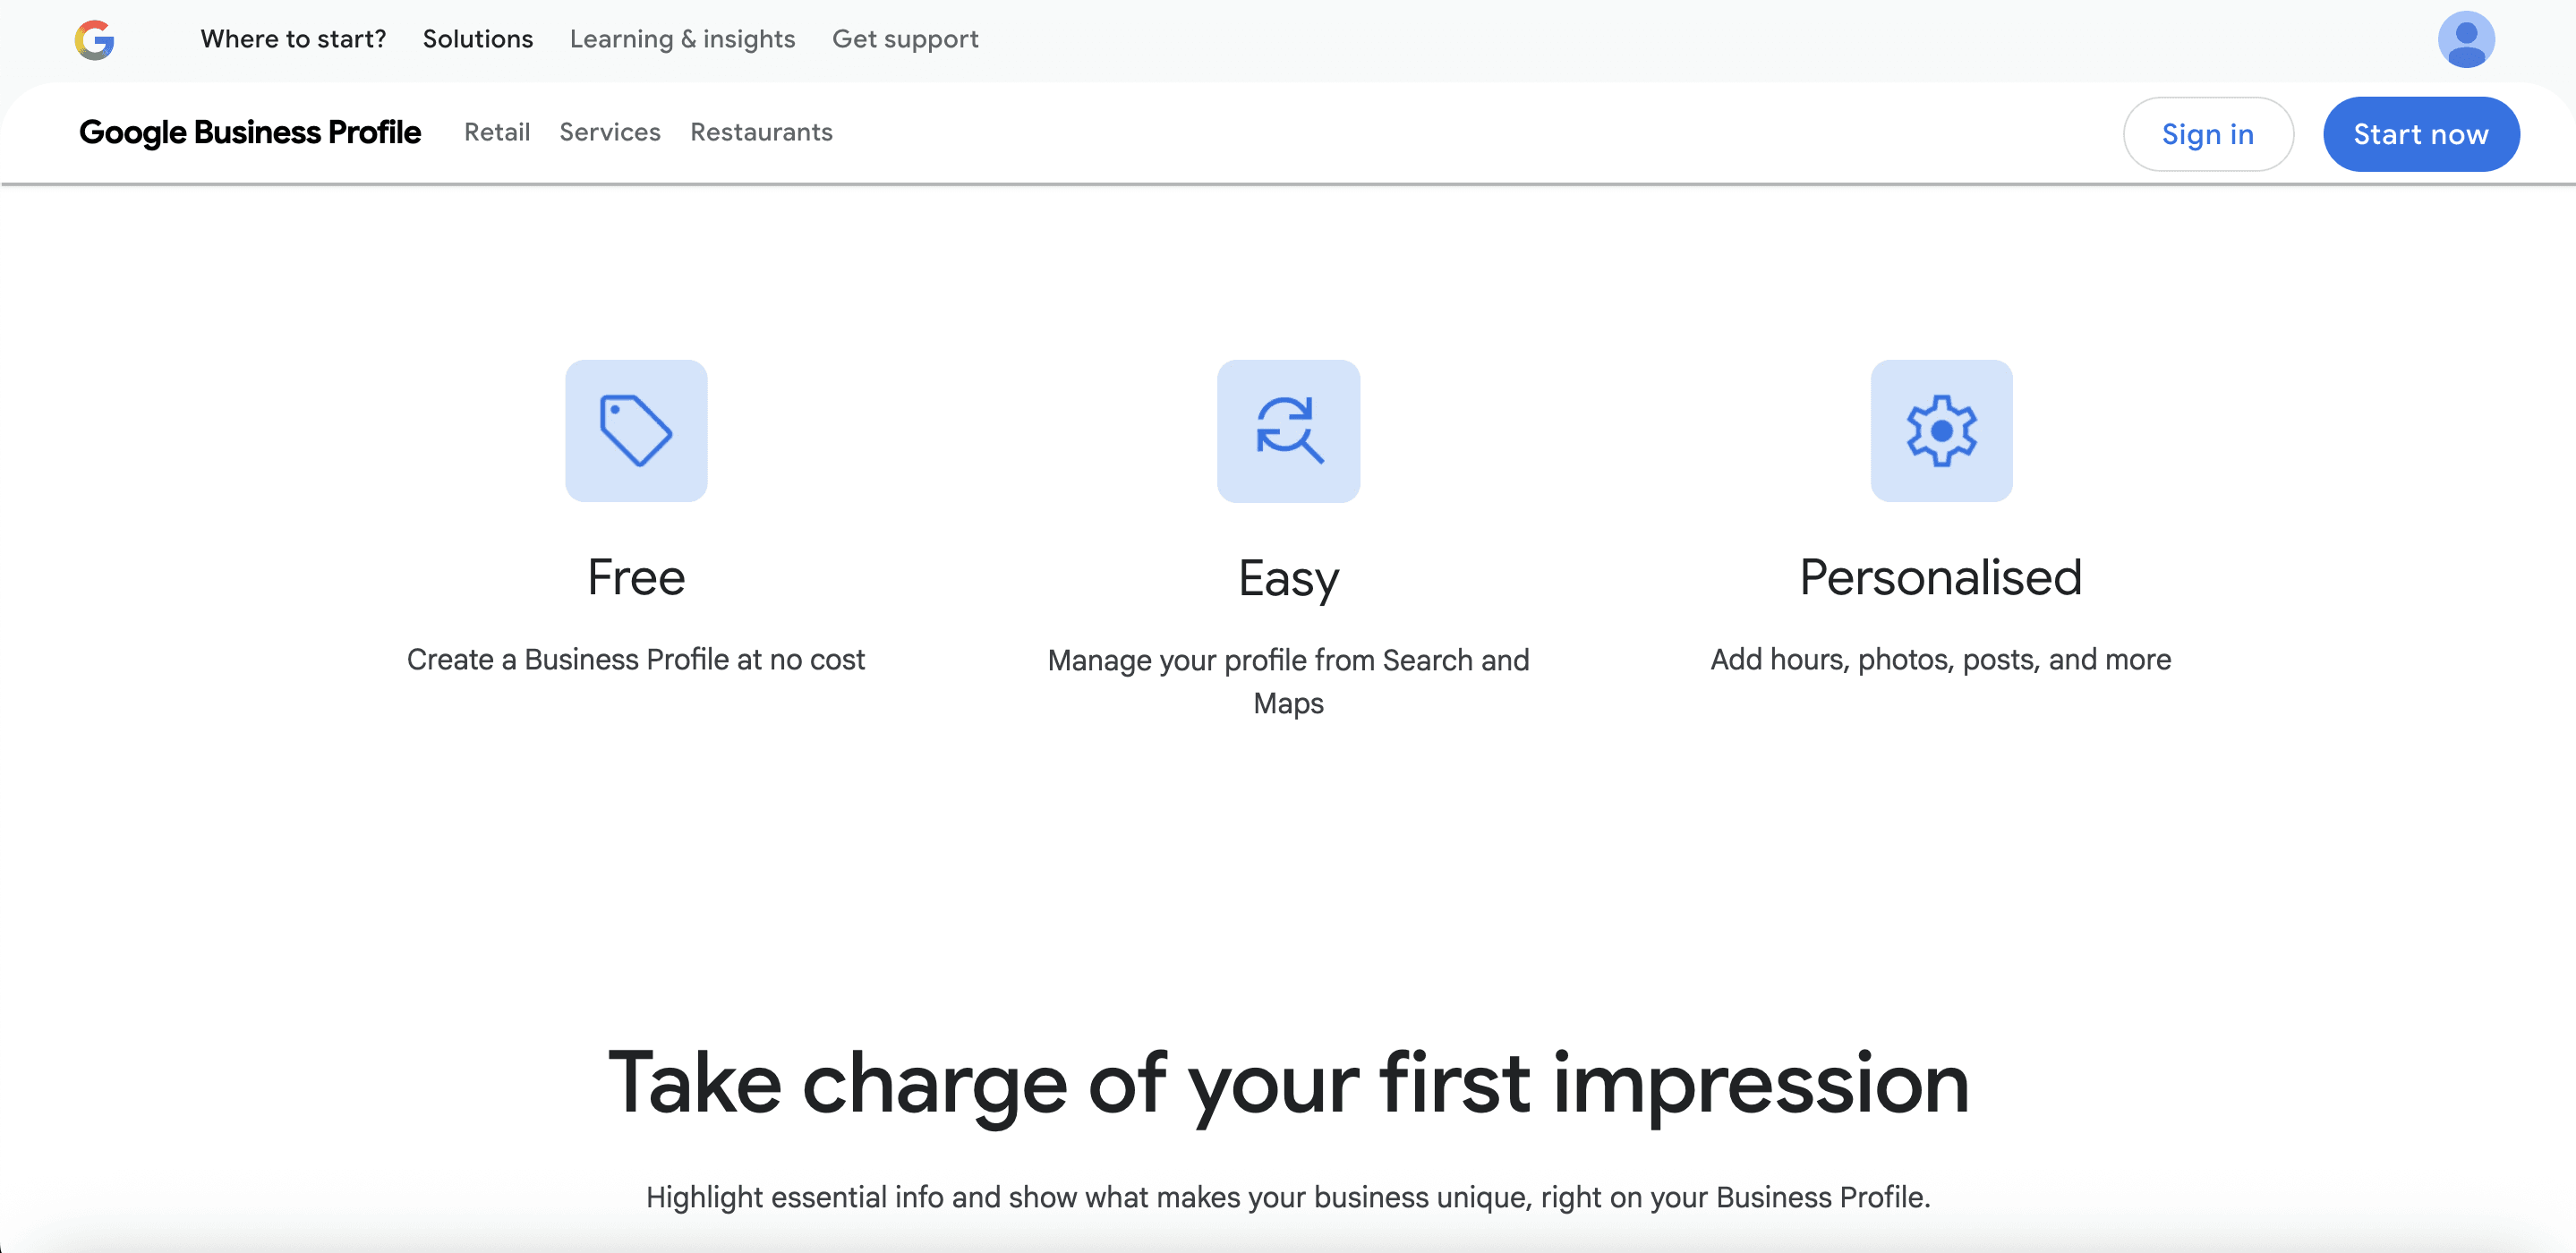Screen dimensions: 2576x1253
Task: Click the Personalised heading
Action: (x=1940, y=577)
